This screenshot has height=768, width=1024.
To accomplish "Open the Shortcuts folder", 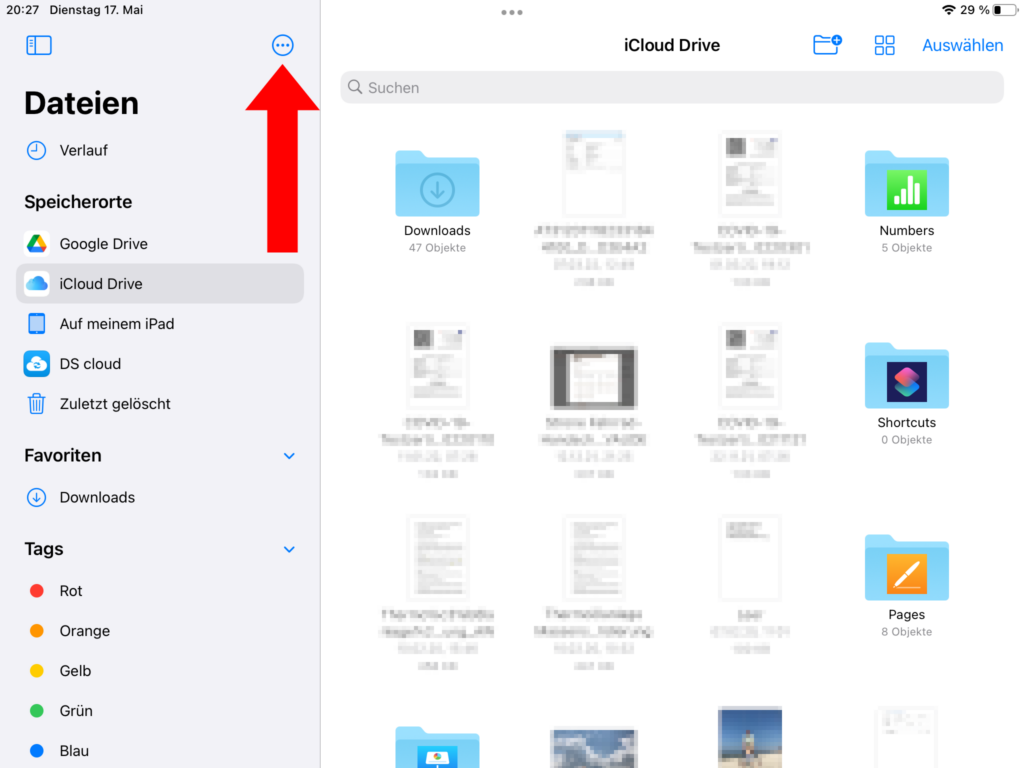I will 906,376.
